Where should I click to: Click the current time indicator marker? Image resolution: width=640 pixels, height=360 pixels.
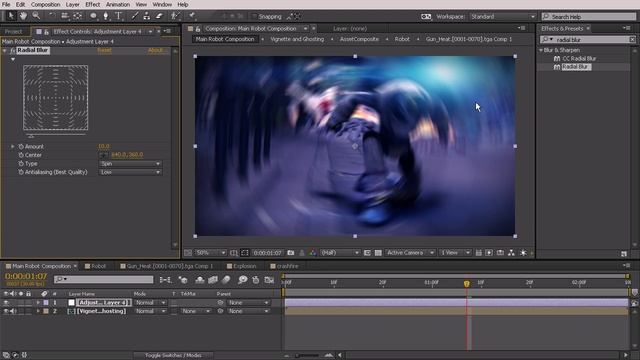point(467,283)
